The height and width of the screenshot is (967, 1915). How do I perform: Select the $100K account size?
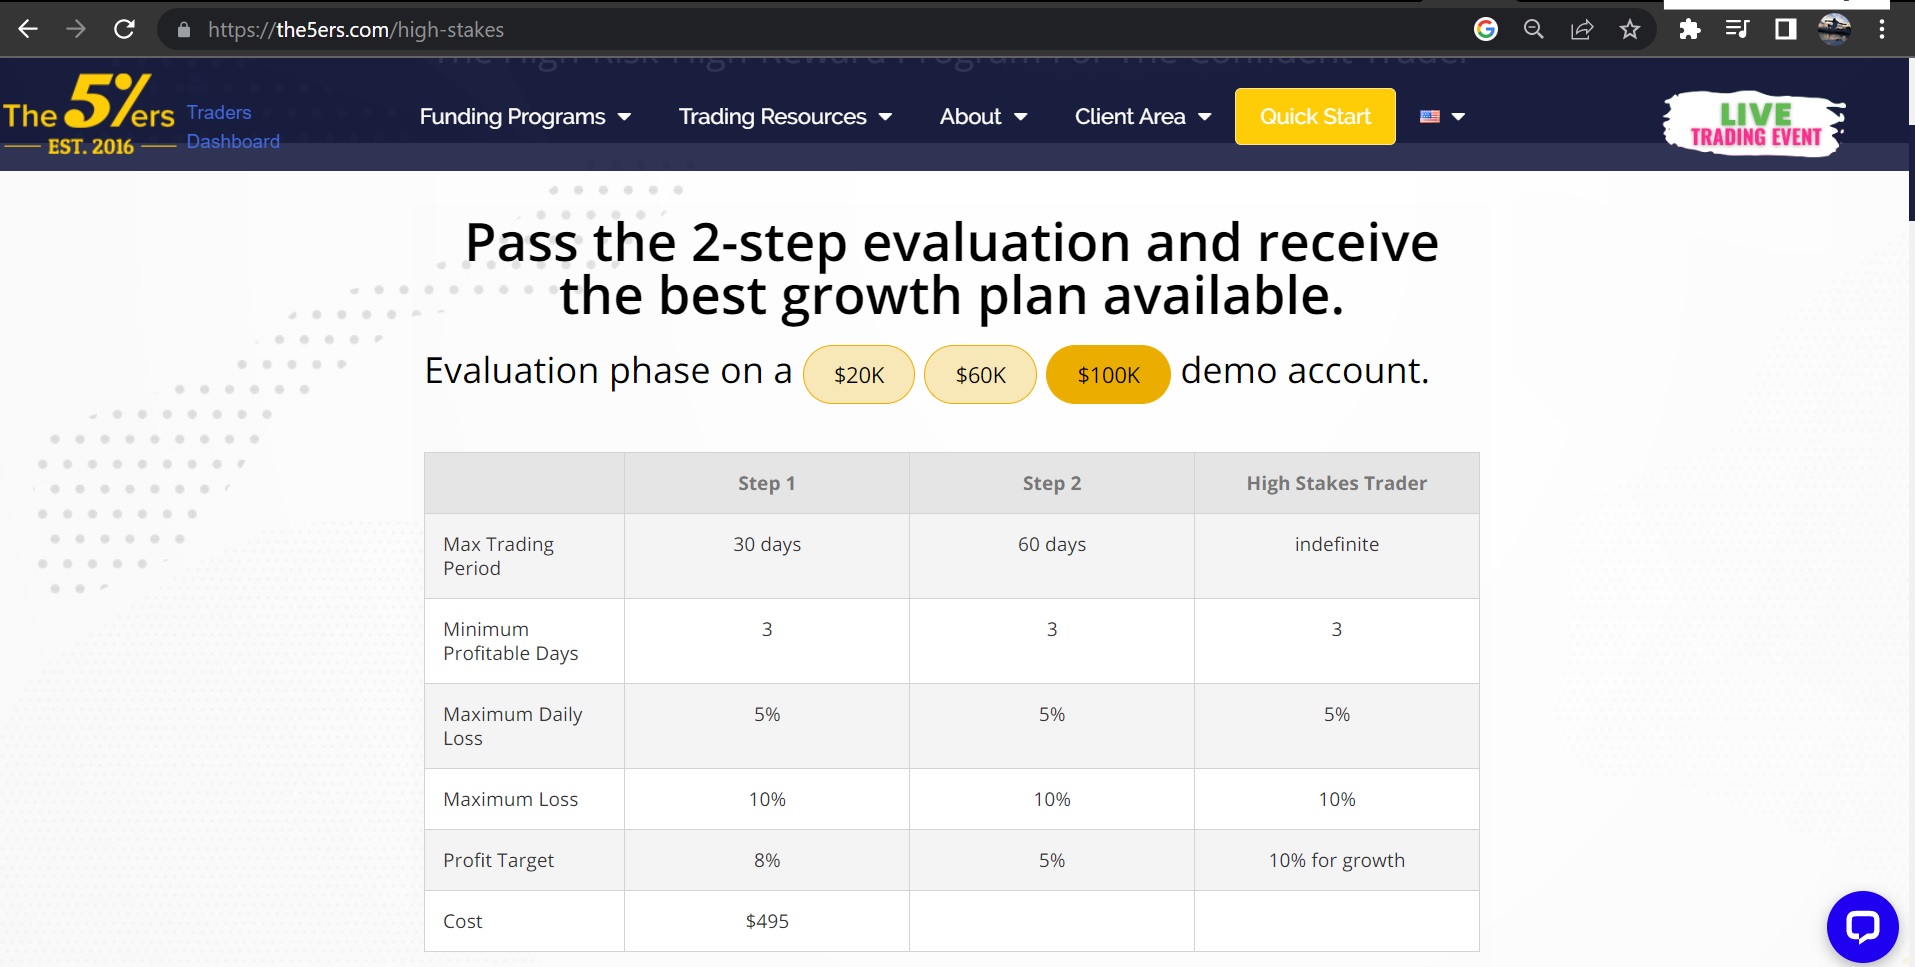(x=1108, y=375)
